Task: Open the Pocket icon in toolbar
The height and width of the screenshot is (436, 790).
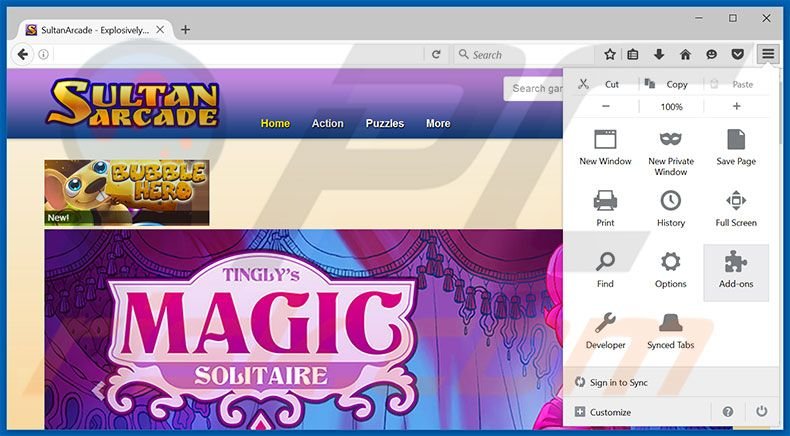Action: pos(738,54)
